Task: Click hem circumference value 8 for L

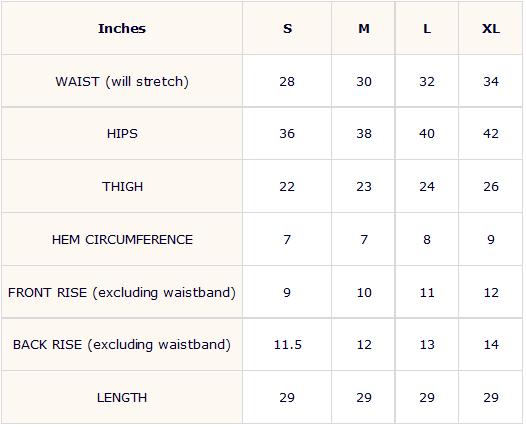Action: point(427,239)
